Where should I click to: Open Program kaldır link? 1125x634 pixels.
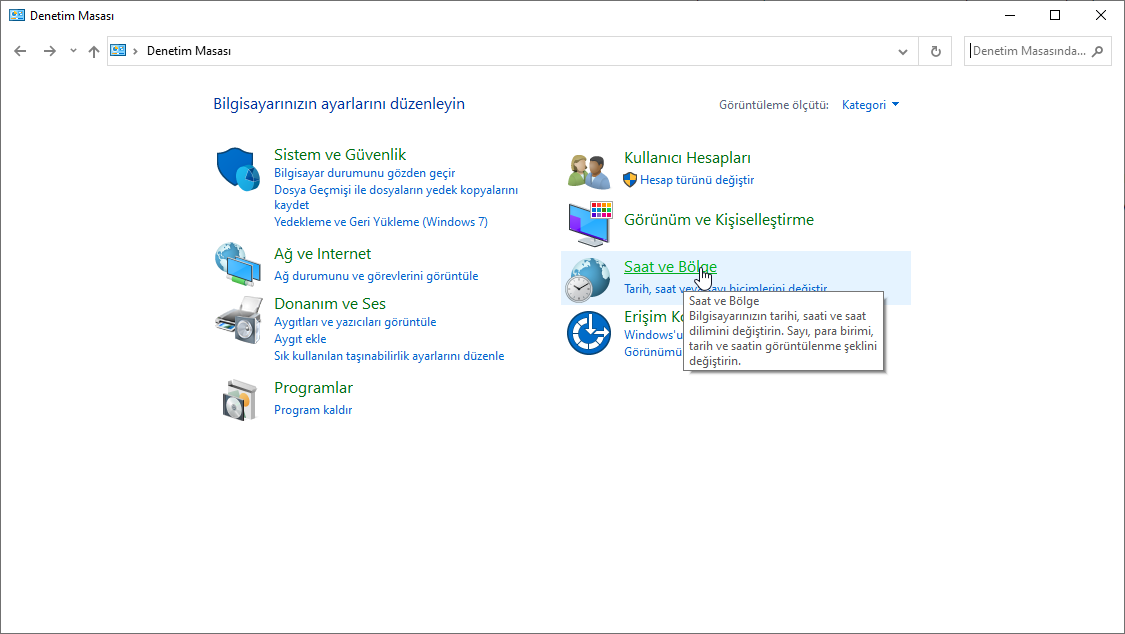[x=313, y=410]
